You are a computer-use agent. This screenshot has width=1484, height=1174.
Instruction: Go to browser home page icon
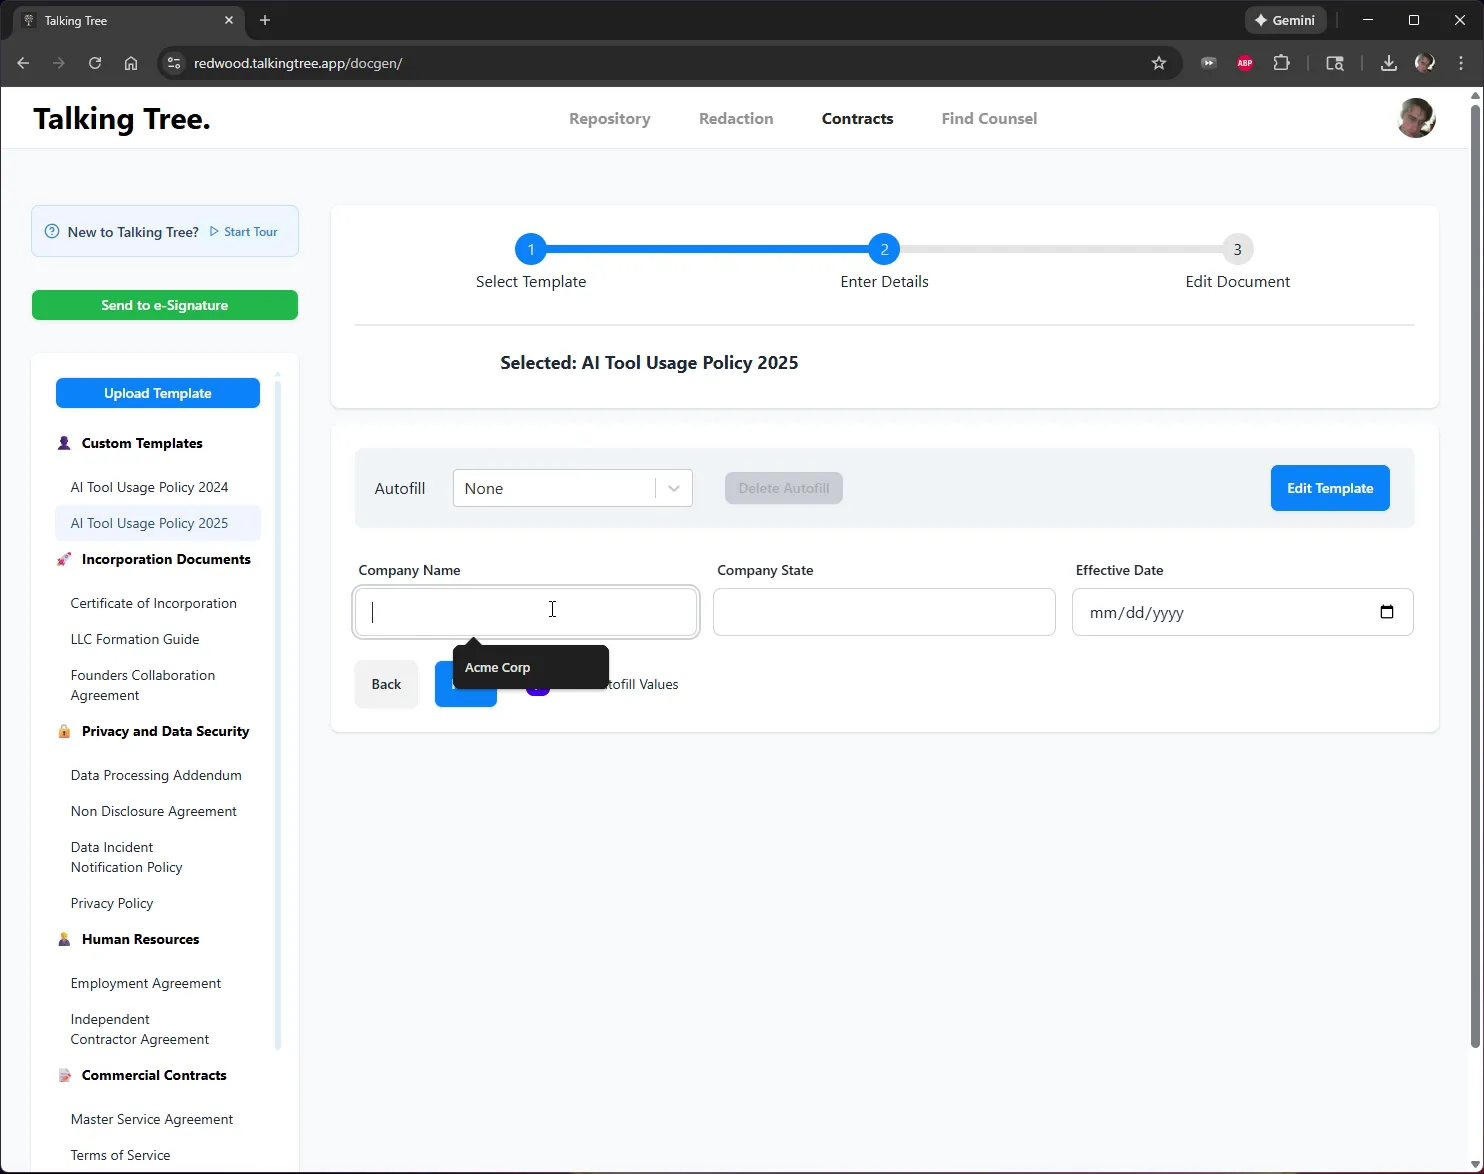(131, 63)
